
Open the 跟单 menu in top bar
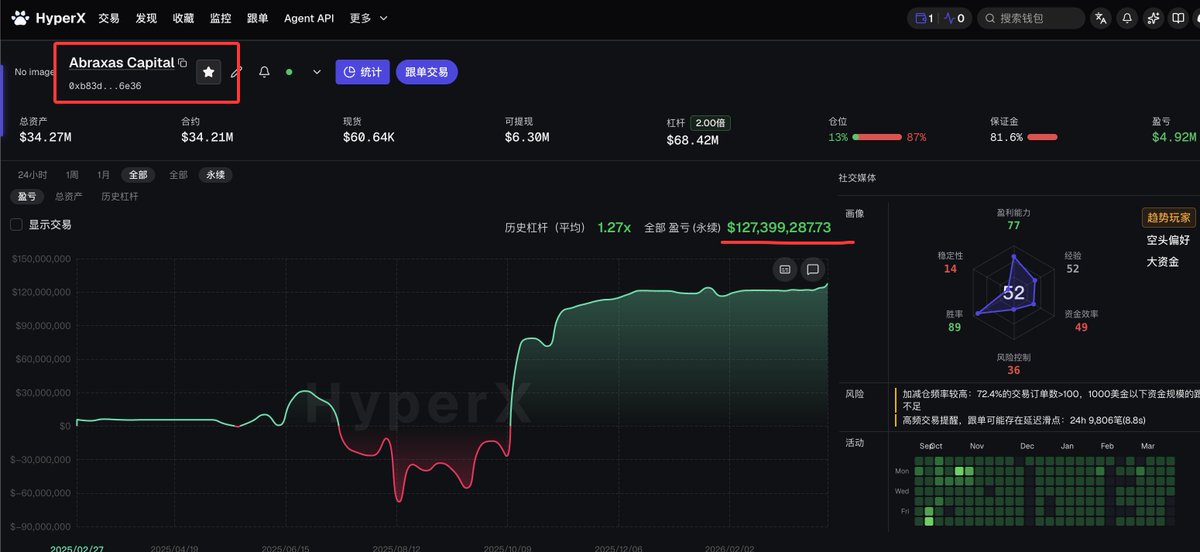pos(257,18)
